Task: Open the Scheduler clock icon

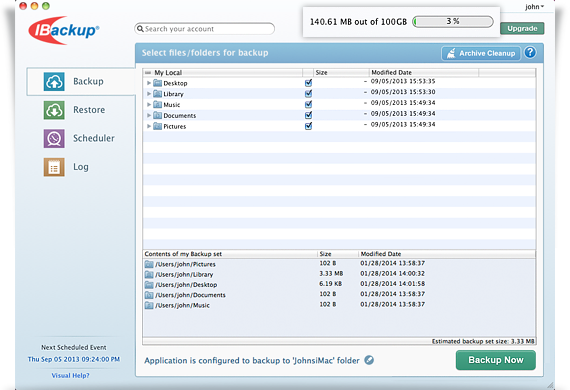Action: click(x=54, y=138)
